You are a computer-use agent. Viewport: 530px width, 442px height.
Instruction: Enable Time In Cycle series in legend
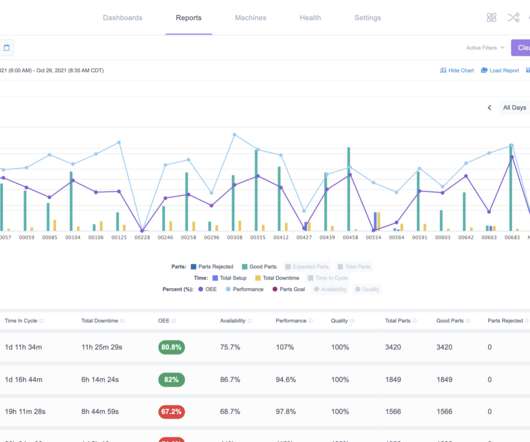pyautogui.click(x=328, y=278)
